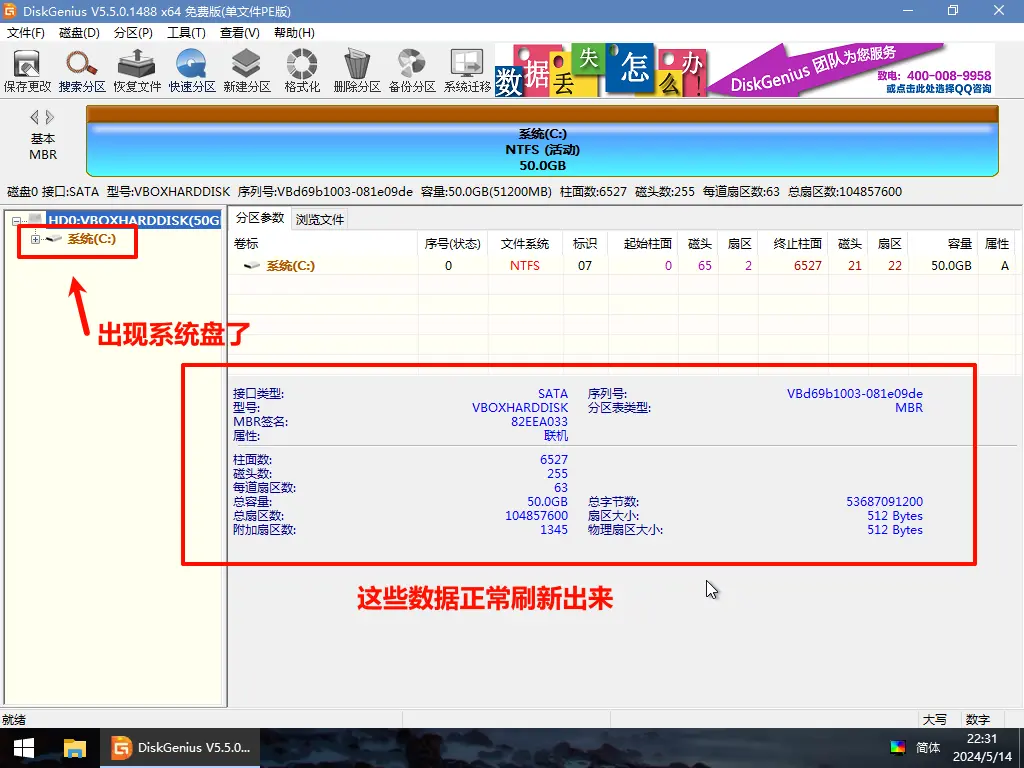Launch the 恢复文件 tool

137,71
